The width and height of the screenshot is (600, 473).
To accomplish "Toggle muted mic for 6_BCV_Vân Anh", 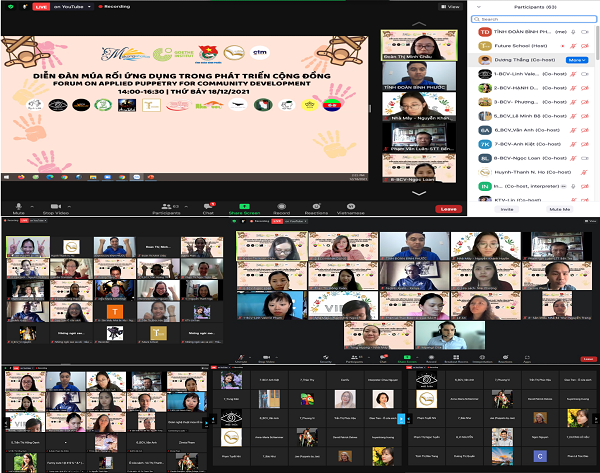I will [x=574, y=130].
